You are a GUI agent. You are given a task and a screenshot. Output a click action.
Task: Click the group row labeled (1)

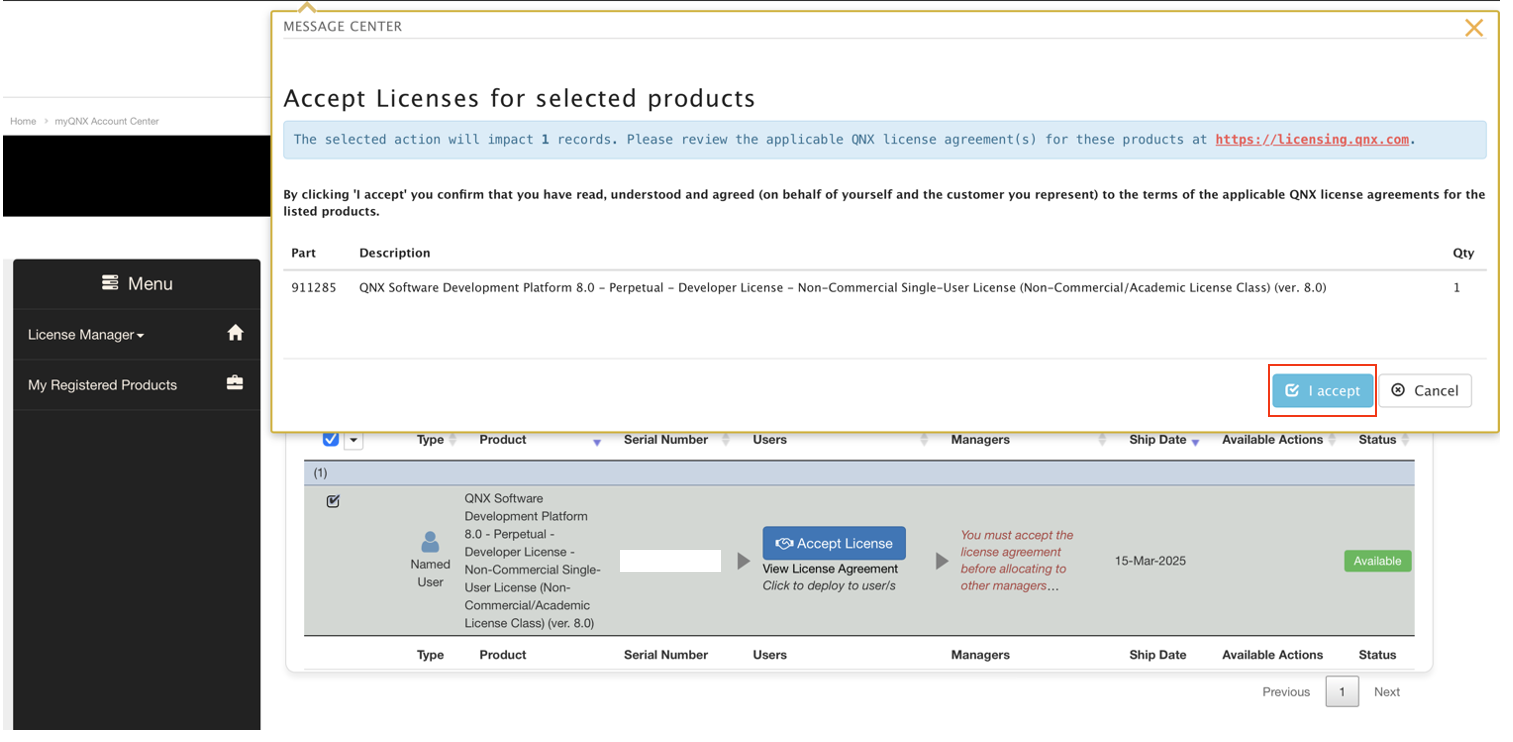tap(859, 473)
